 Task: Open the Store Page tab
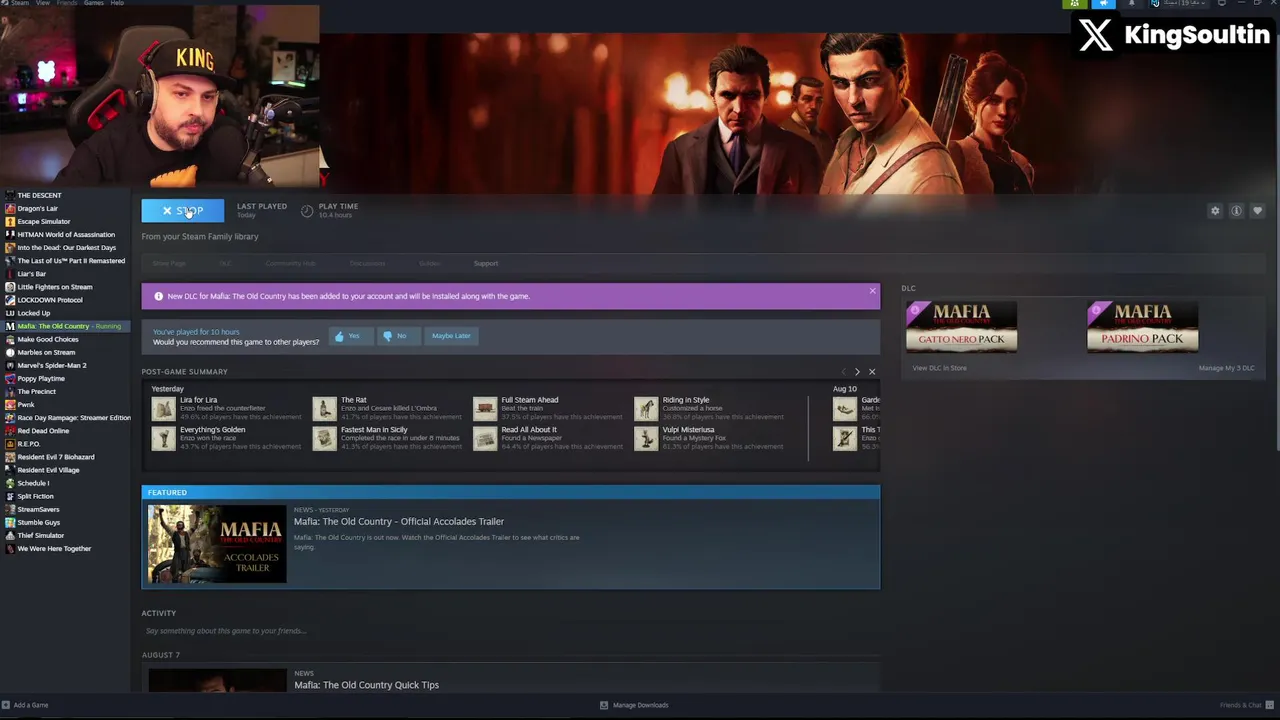click(x=169, y=263)
